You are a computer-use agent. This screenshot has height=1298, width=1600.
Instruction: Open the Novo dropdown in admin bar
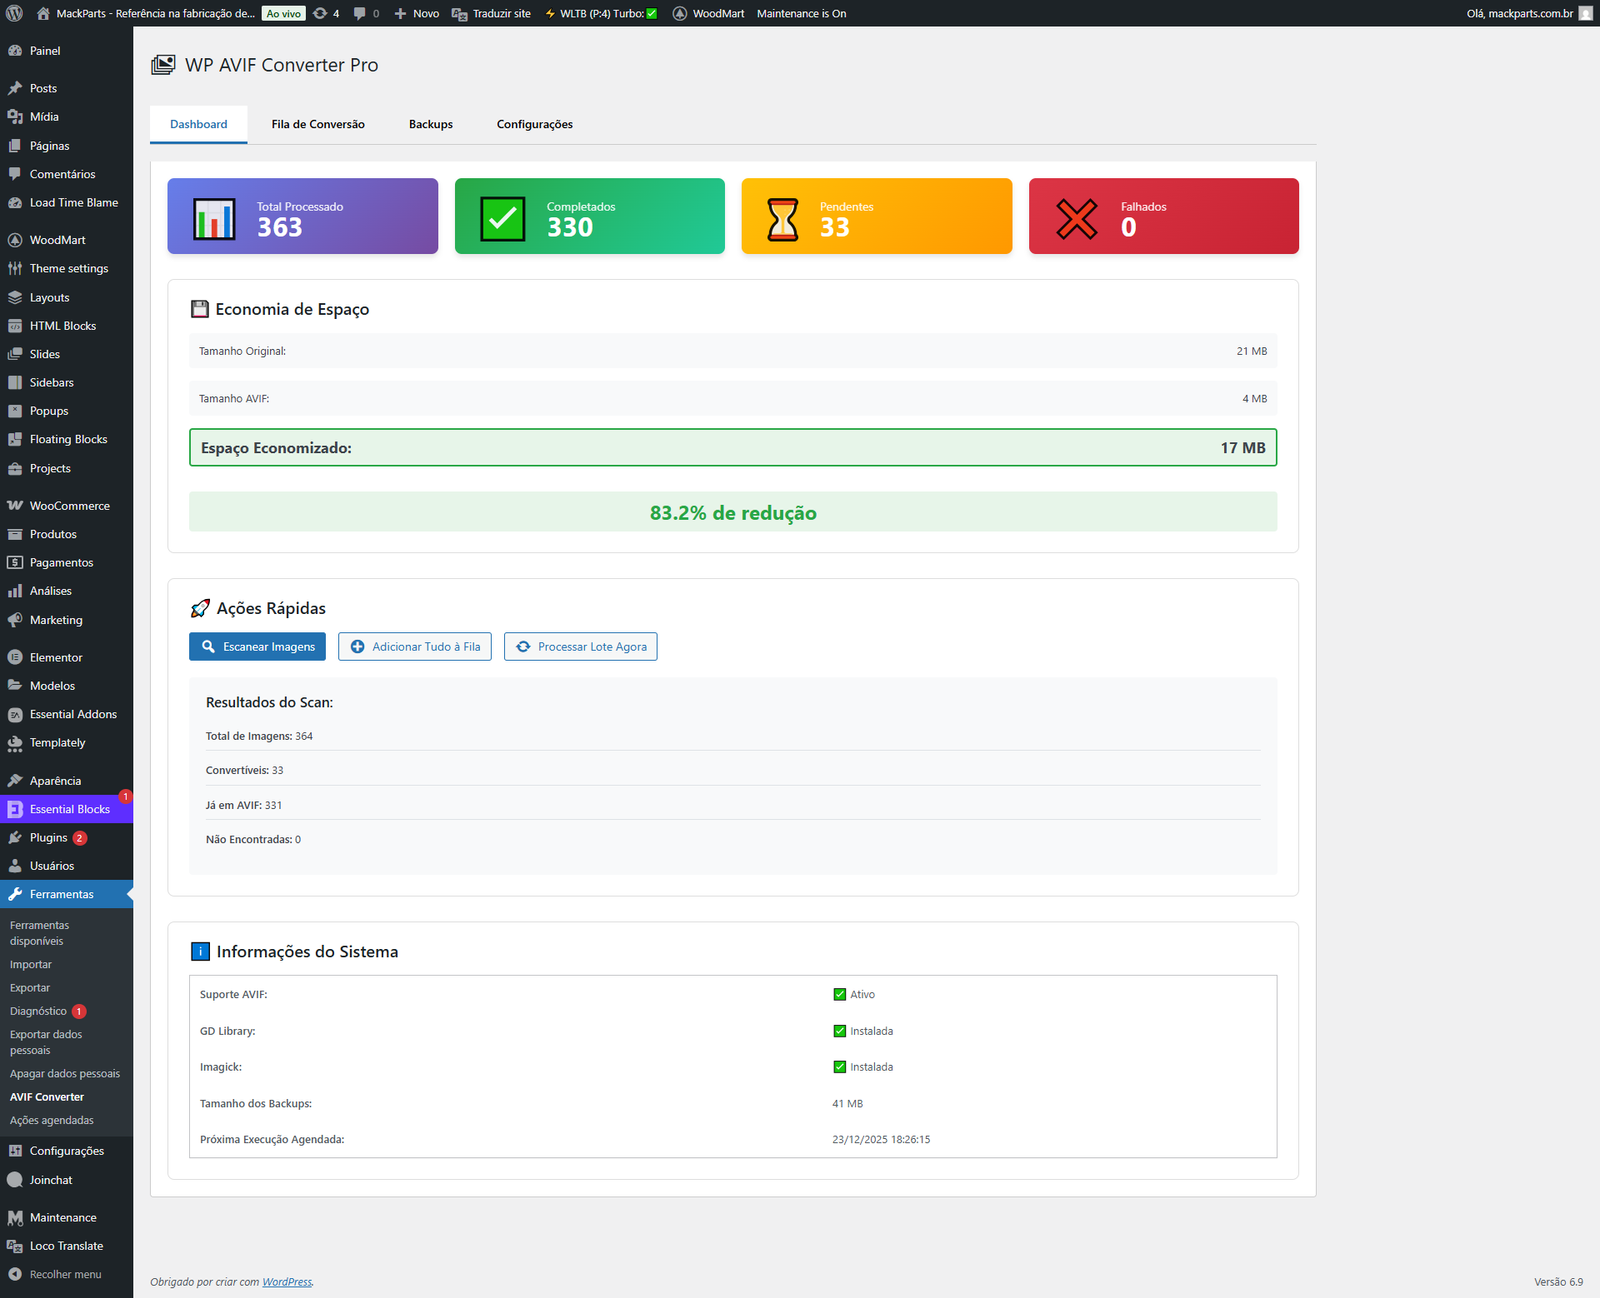(417, 13)
